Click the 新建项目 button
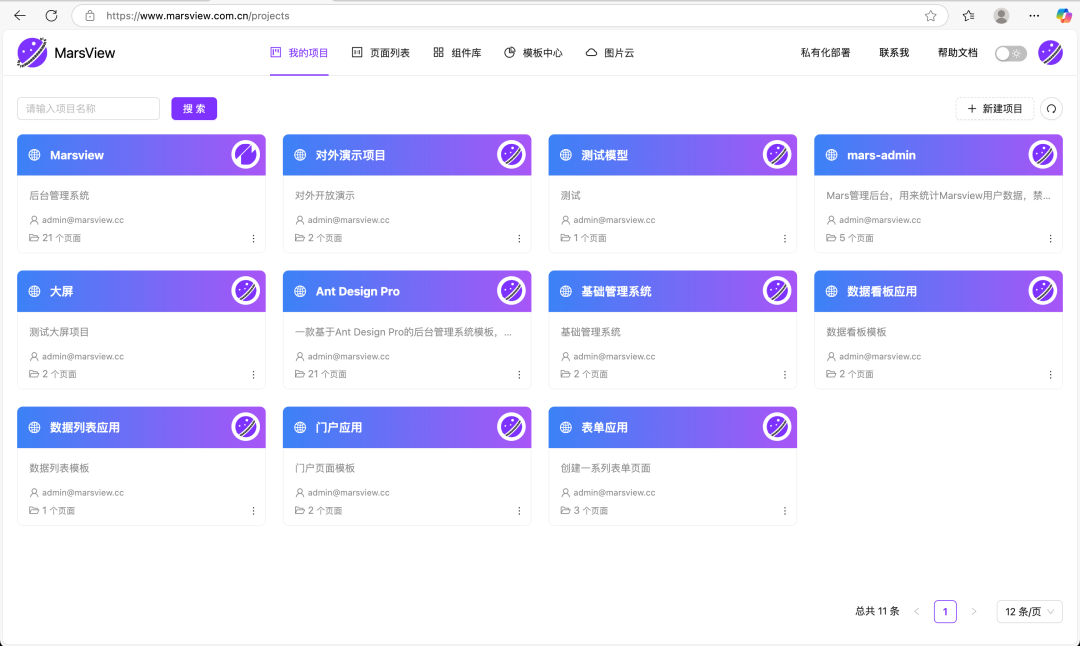Screen dimensions: 1080x646 pyautogui.click(x=995, y=109)
